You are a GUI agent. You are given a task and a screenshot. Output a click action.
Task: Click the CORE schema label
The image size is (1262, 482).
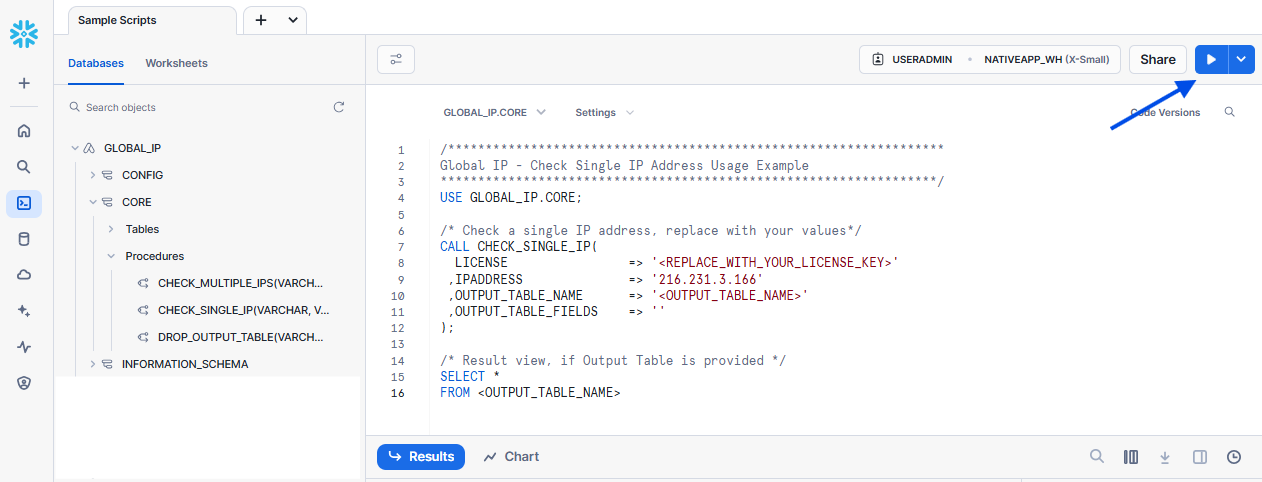tap(137, 202)
